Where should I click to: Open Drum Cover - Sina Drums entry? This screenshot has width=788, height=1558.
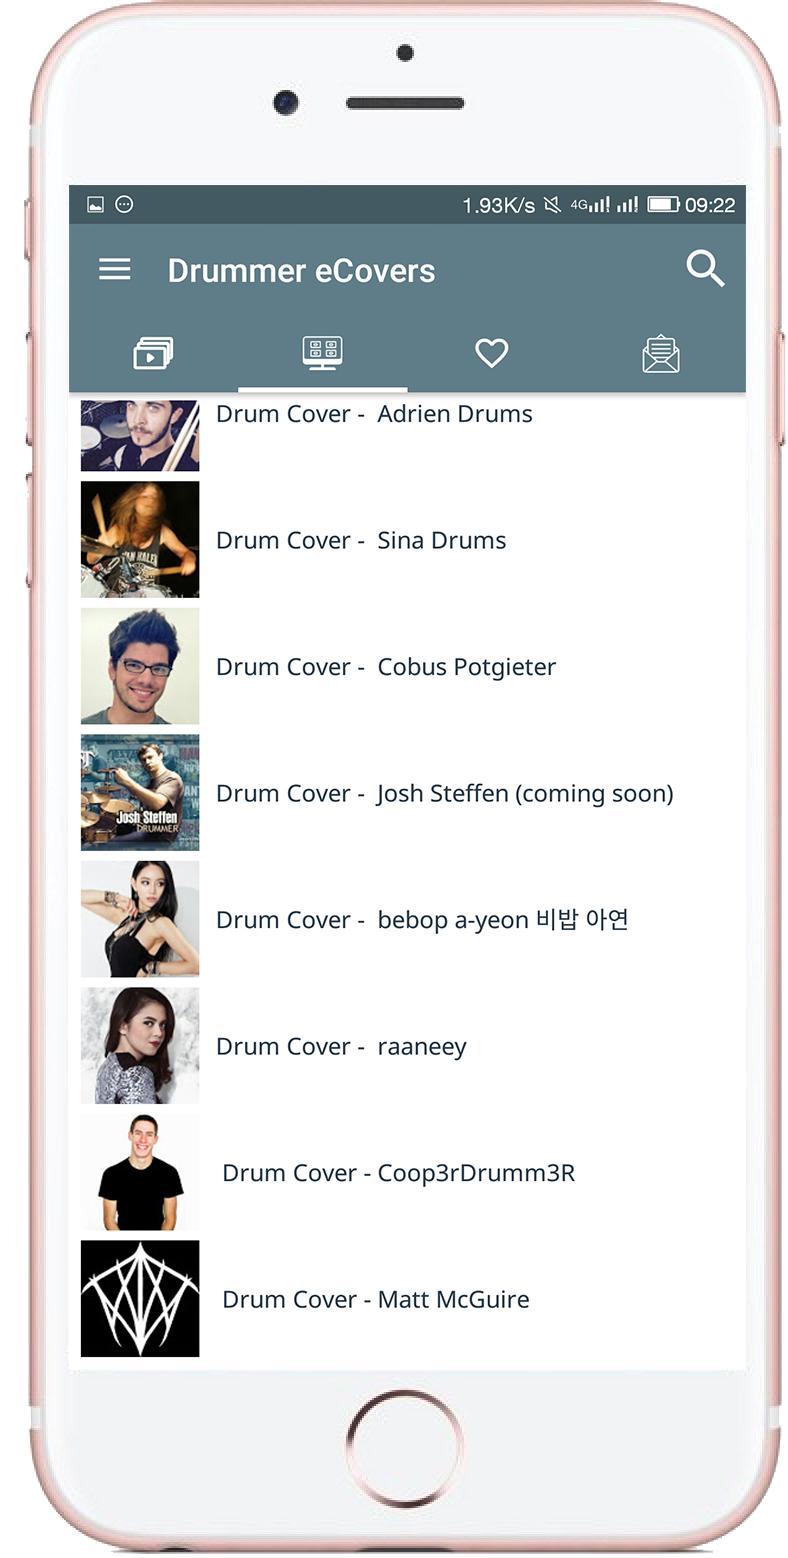click(x=407, y=540)
